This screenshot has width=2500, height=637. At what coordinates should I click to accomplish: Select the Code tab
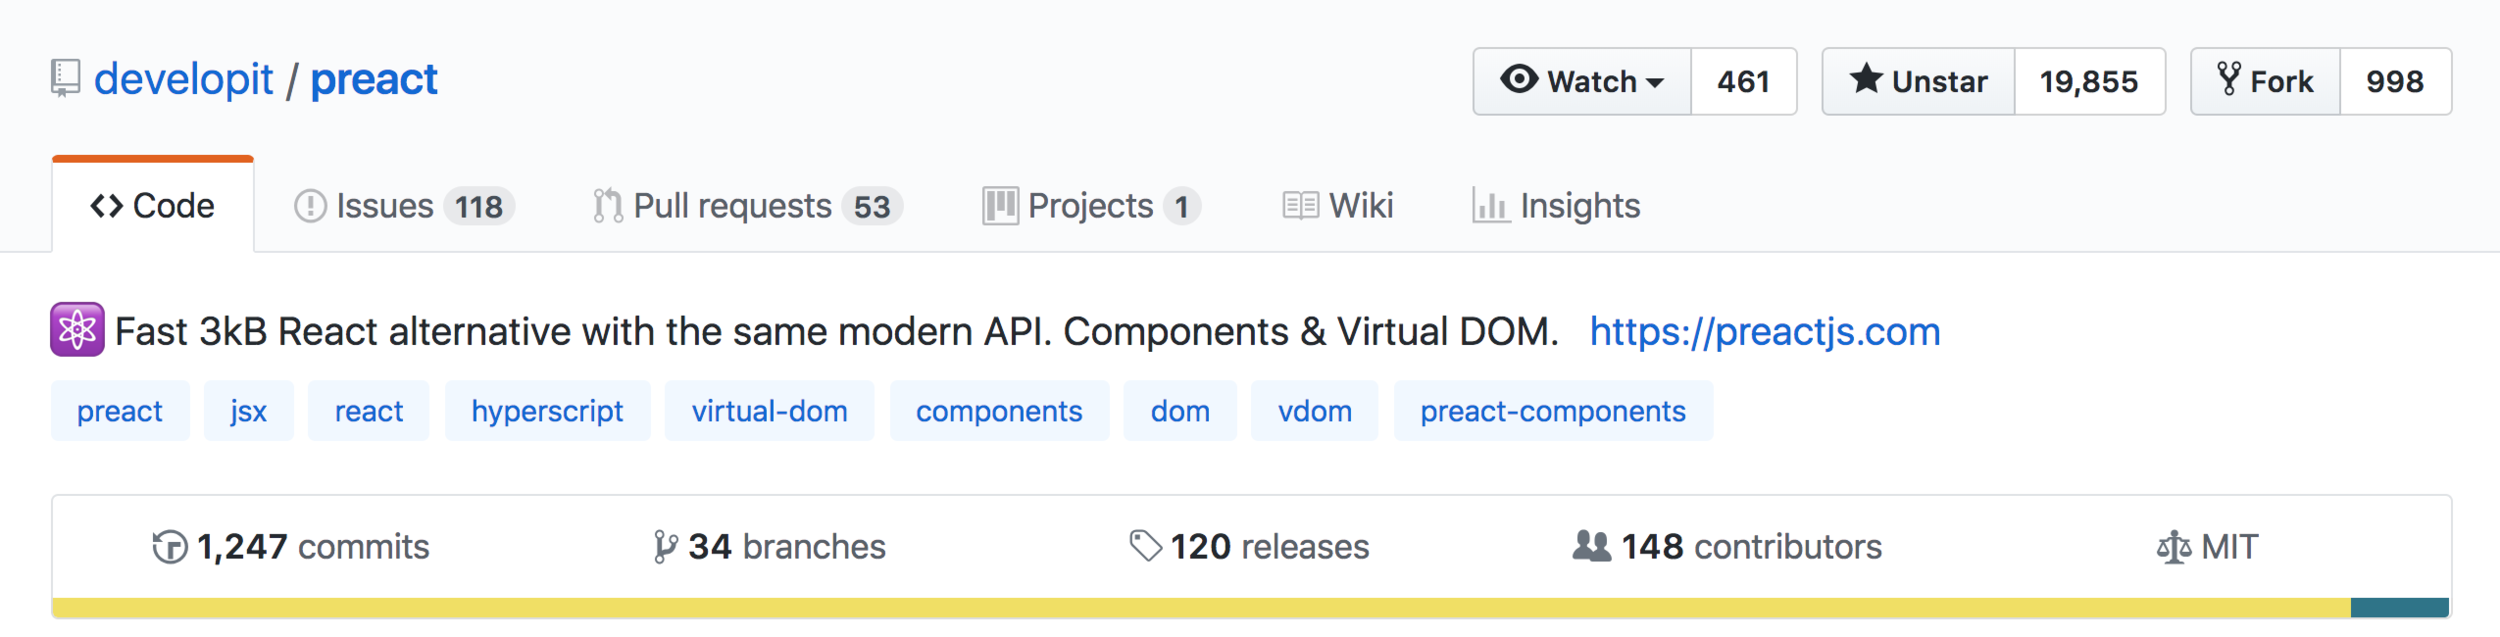coord(153,205)
